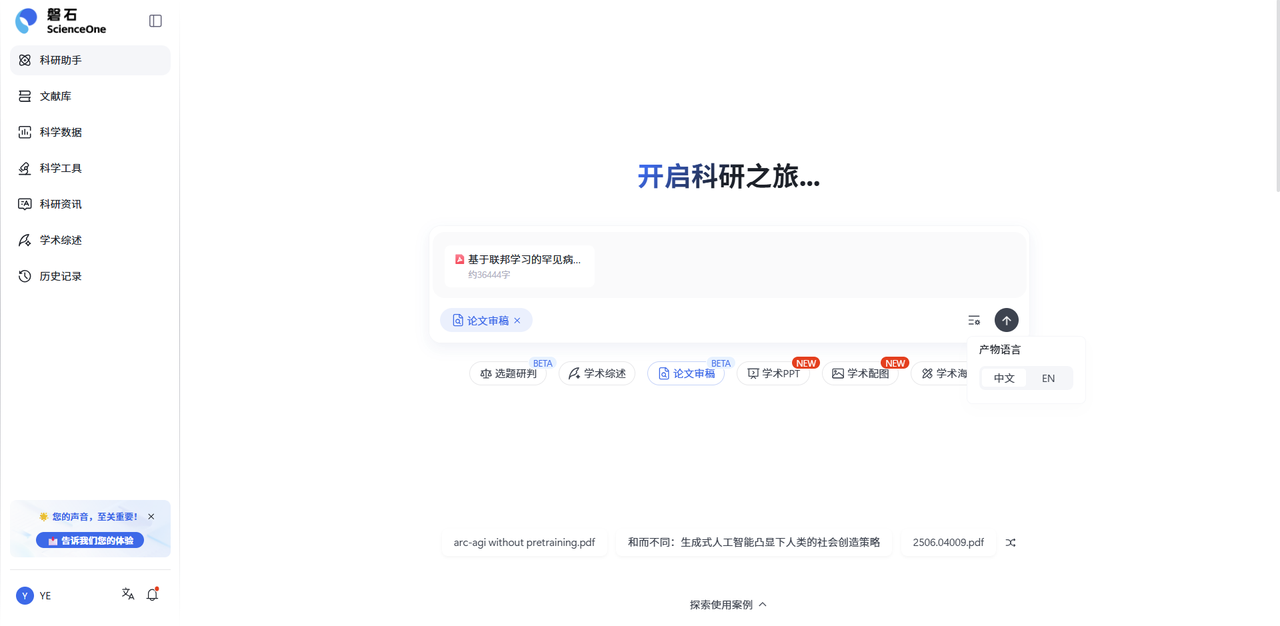Switch 产物语言 to EN

coord(1049,378)
